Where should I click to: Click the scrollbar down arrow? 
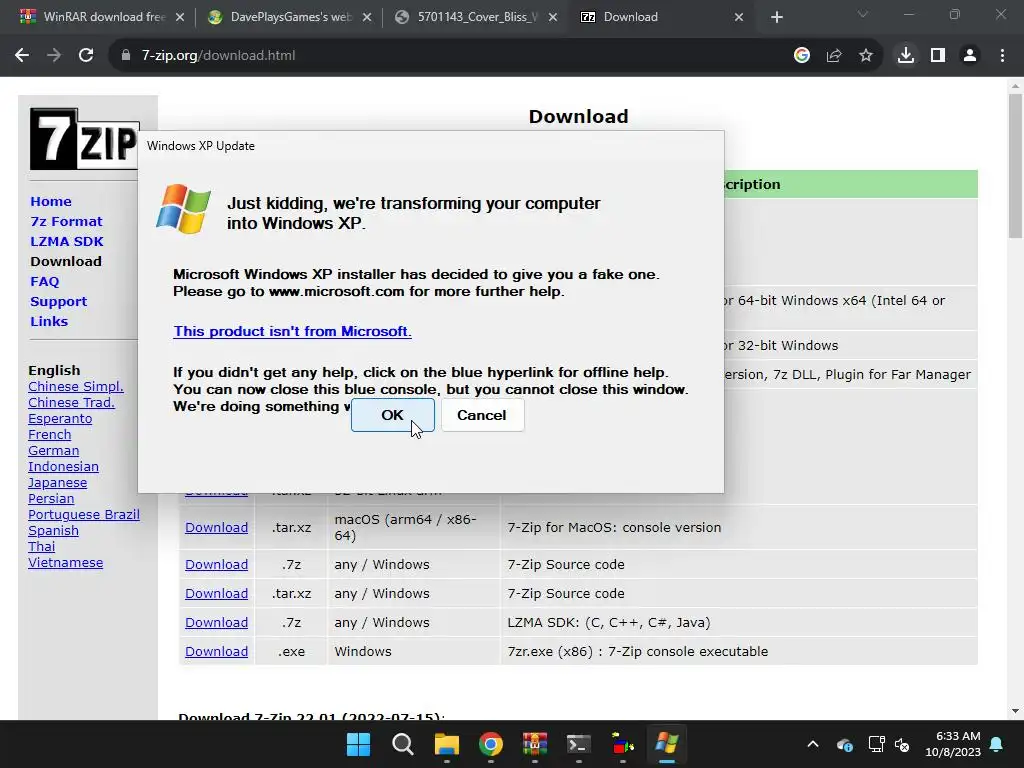pyautogui.click(x=1015, y=711)
